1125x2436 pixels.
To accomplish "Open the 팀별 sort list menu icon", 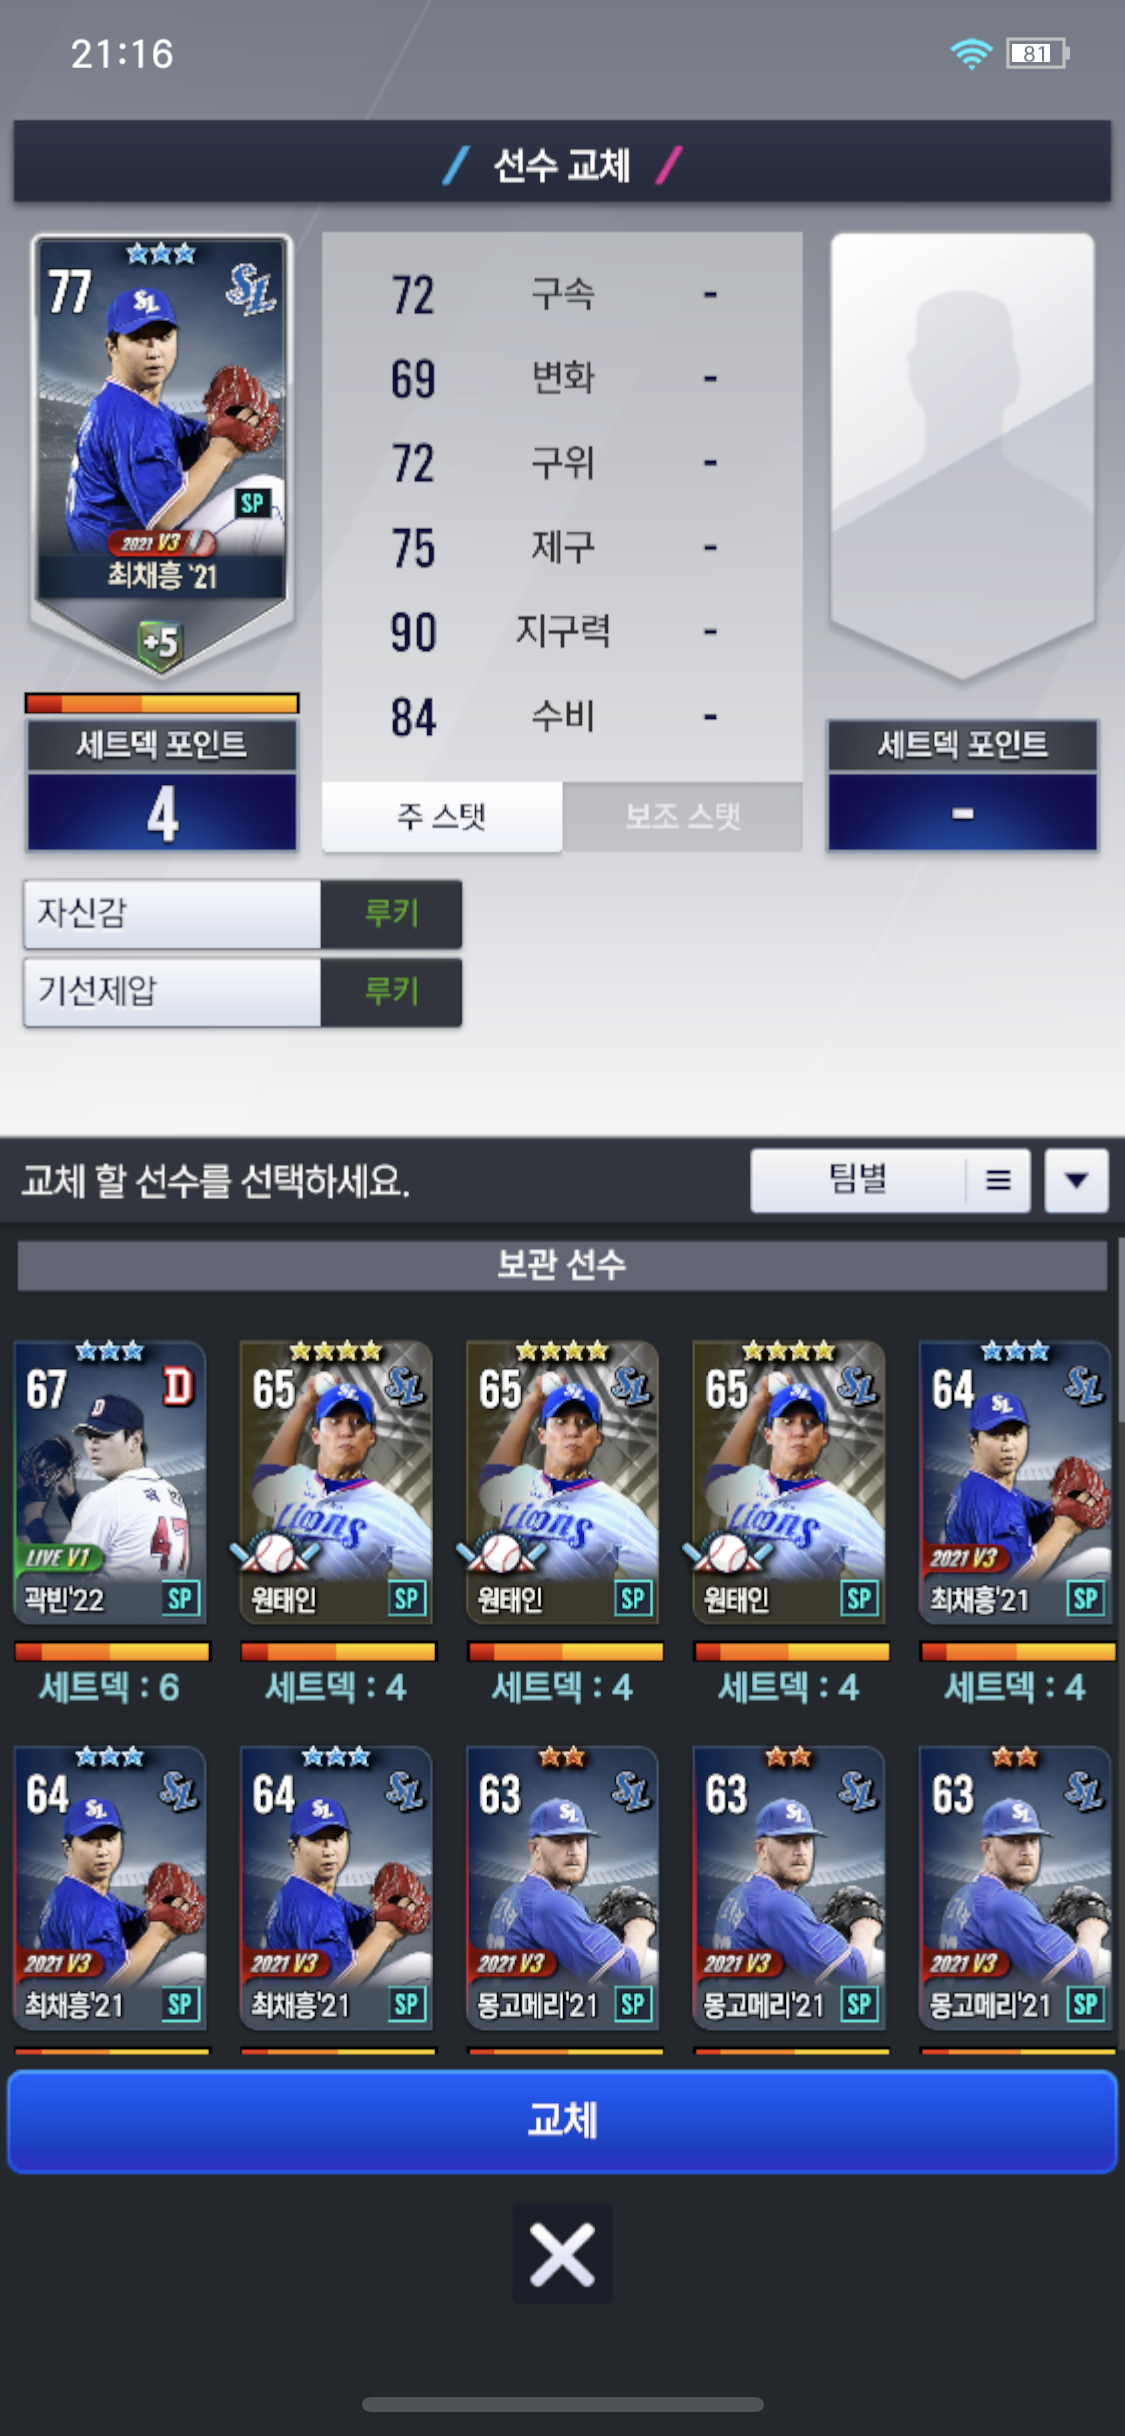I will (998, 1180).
